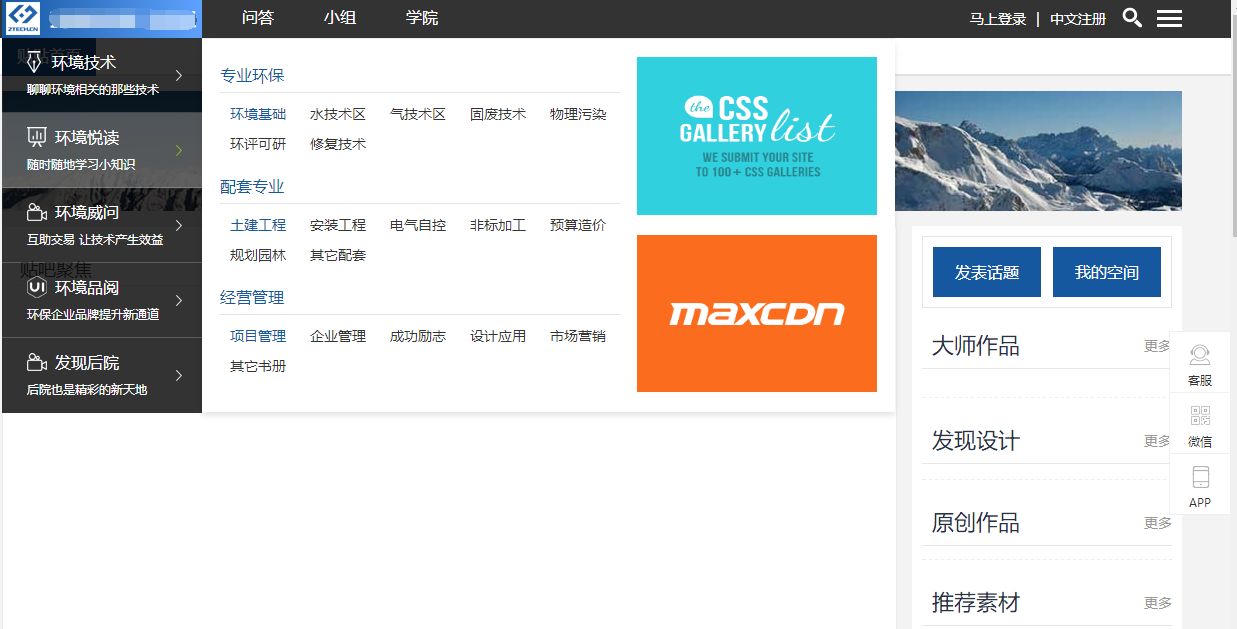Open the 问答 nav item
The width and height of the screenshot is (1237, 629).
(x=258, y=18)
